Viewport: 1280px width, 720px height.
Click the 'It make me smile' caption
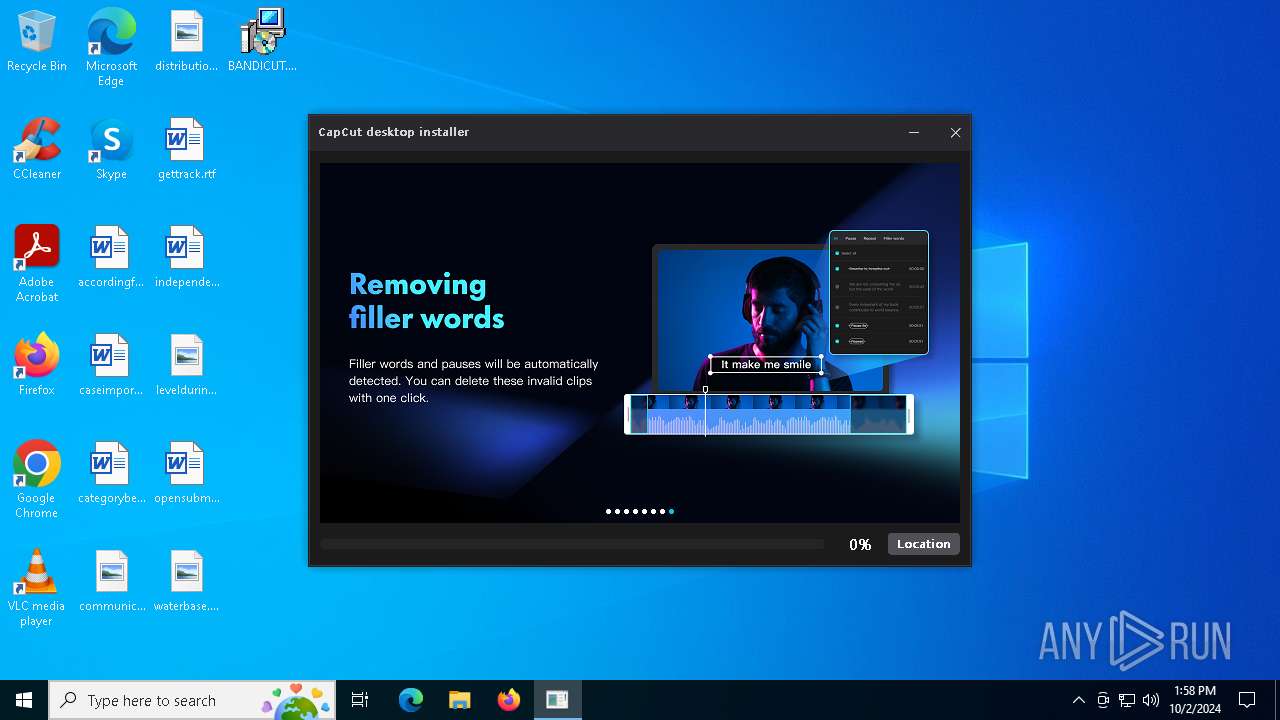pyautogui.click(x=766, y=365)
